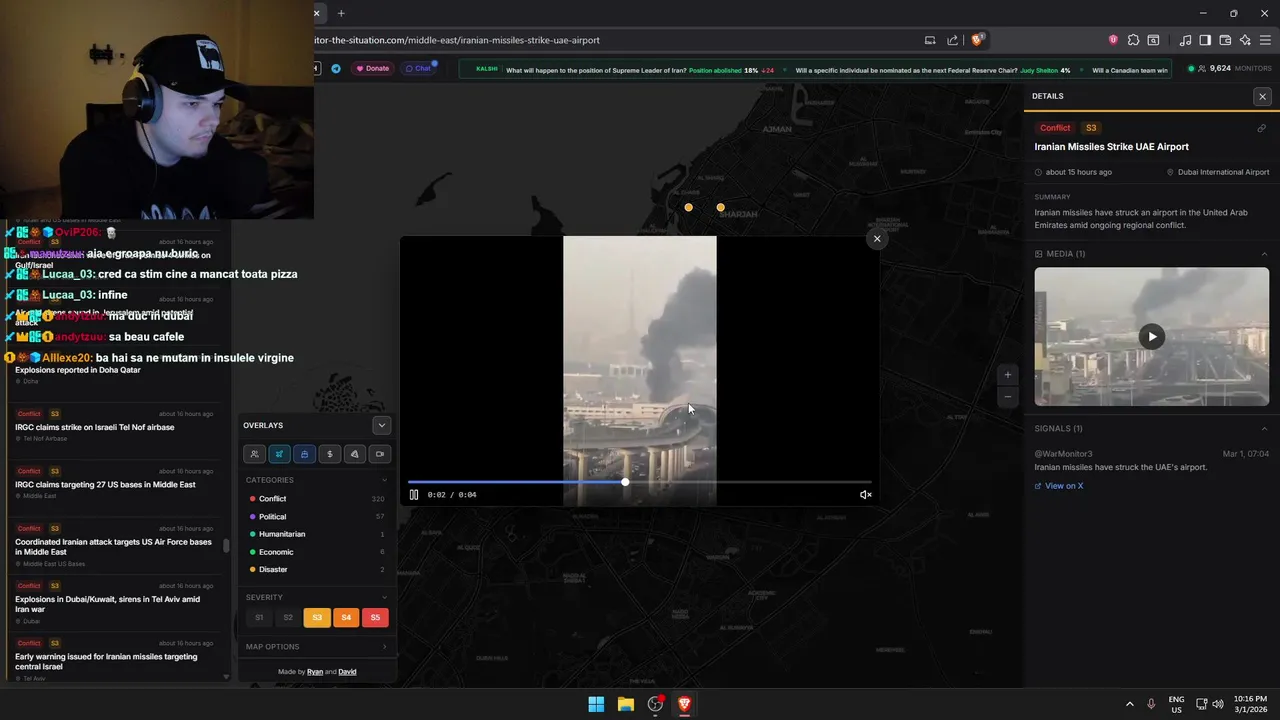The height and width of the screenshot is (720, 1280).
Task: Click the @WarMonitor3 signal handle
Action: click(1063, 454)
